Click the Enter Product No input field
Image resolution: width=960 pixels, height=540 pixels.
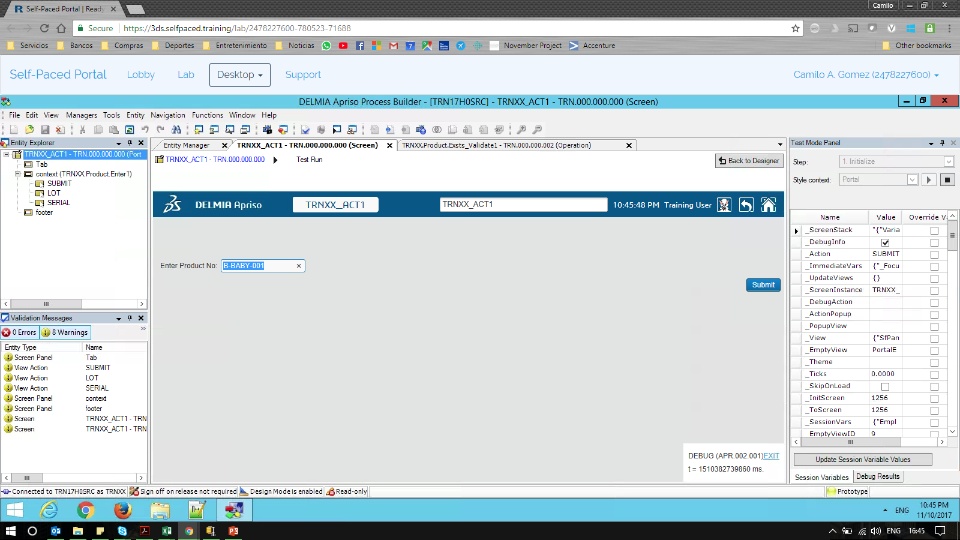tap(263, 266)
